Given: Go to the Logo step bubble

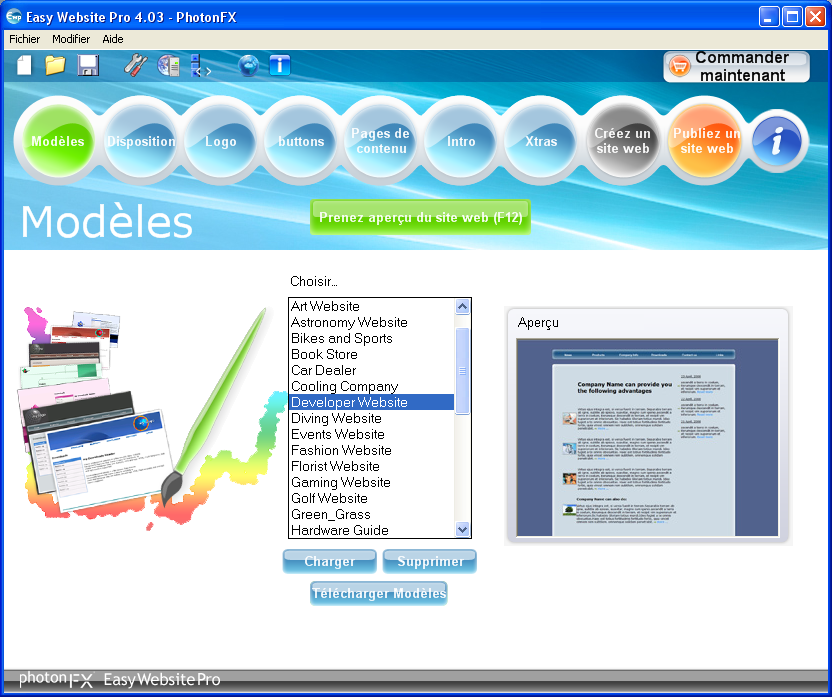Looking at the screenshot, I should coord(221,141).
